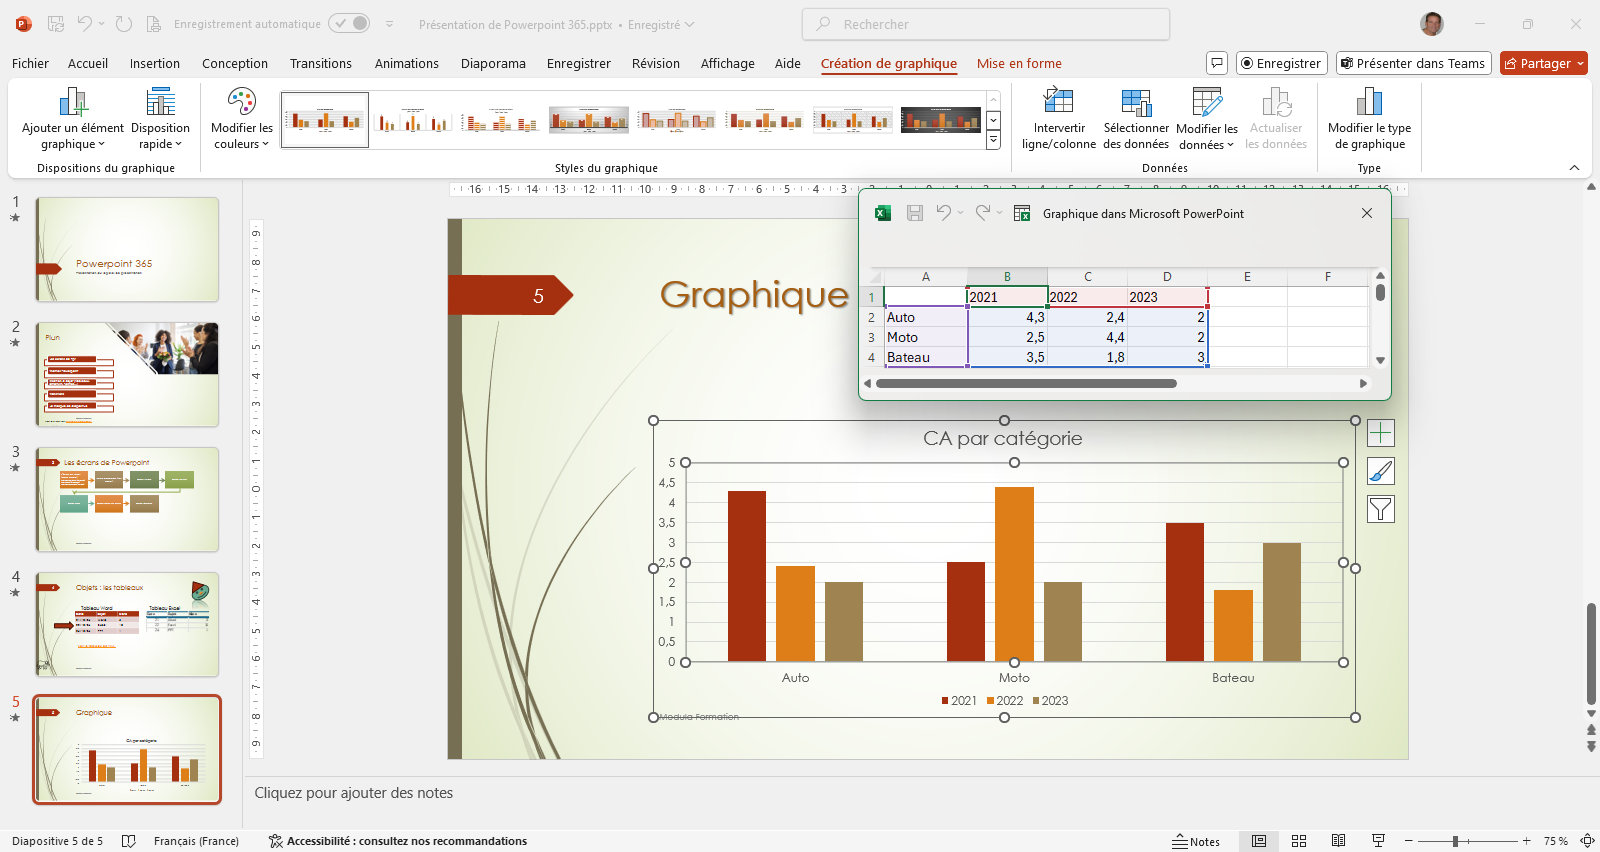1600x852 pixels.
Task: Redo in the chart data window
Action: (x=983, y=213)
